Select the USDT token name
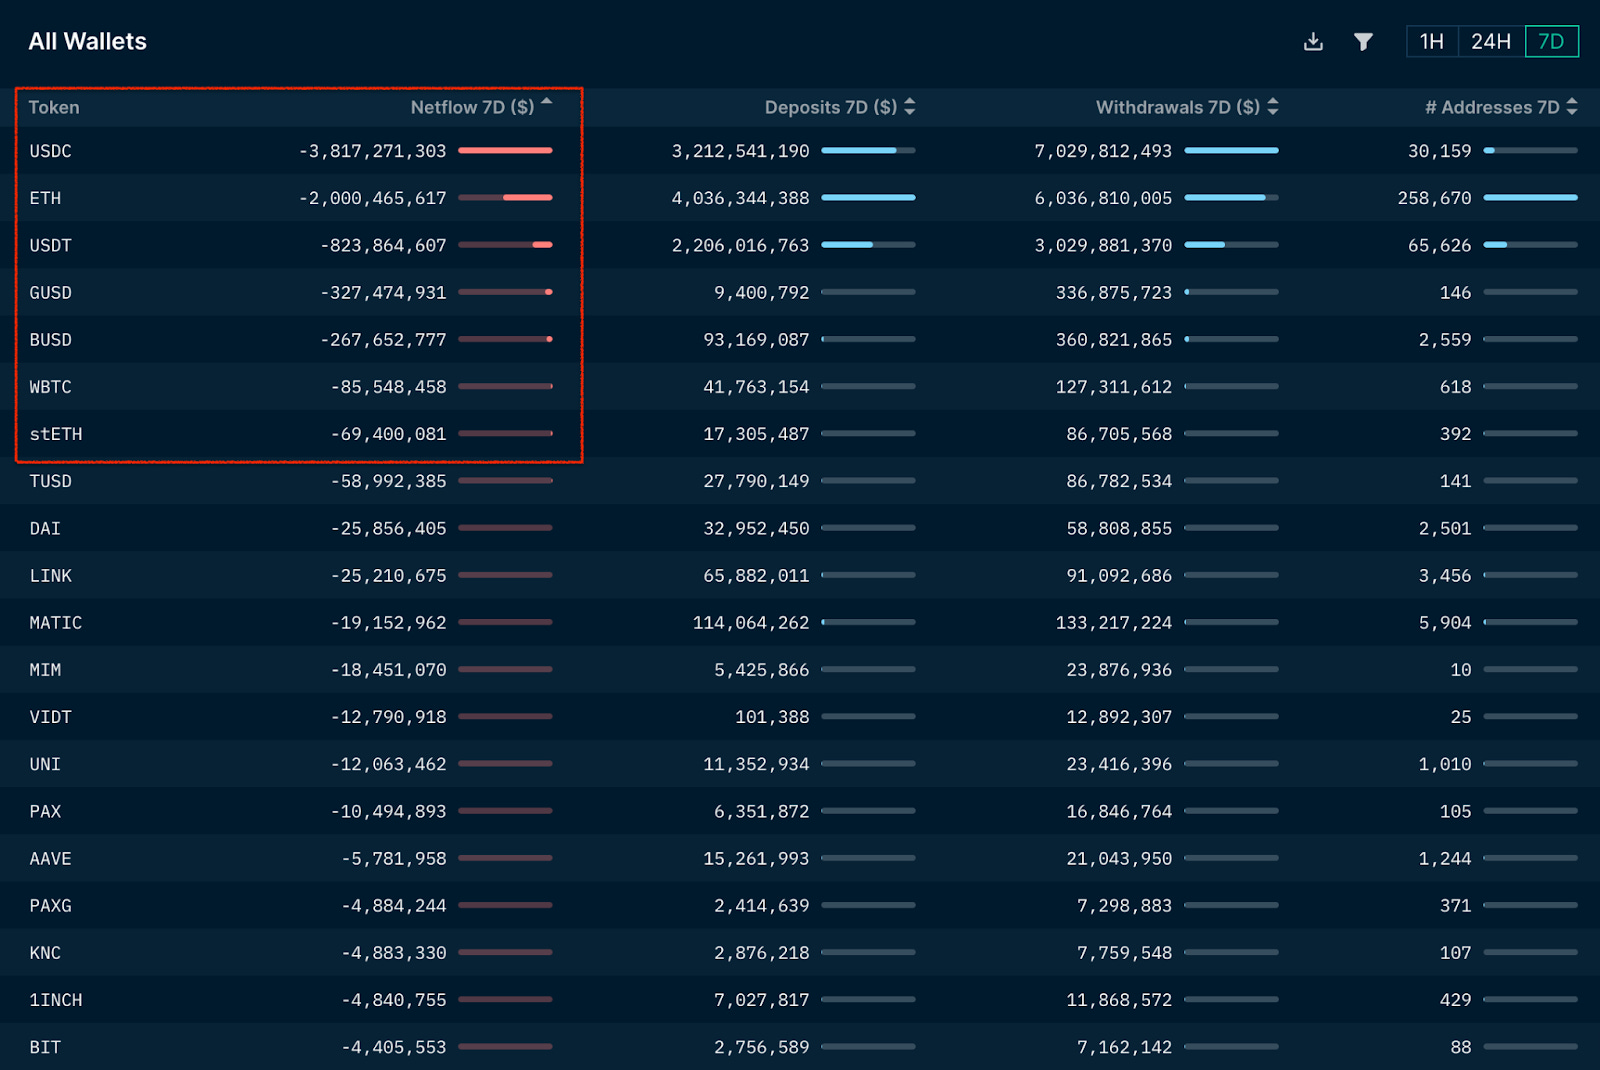 50,245
